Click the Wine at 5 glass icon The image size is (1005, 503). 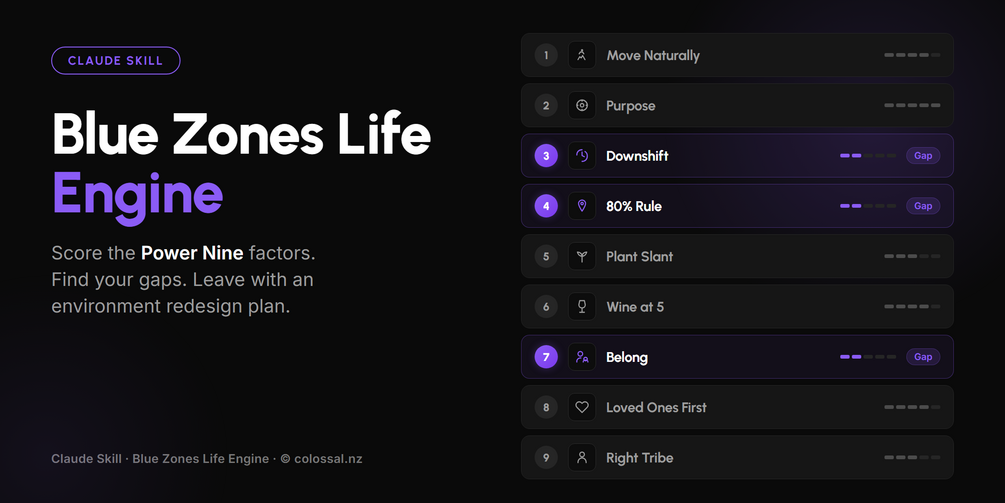[581, 306]
